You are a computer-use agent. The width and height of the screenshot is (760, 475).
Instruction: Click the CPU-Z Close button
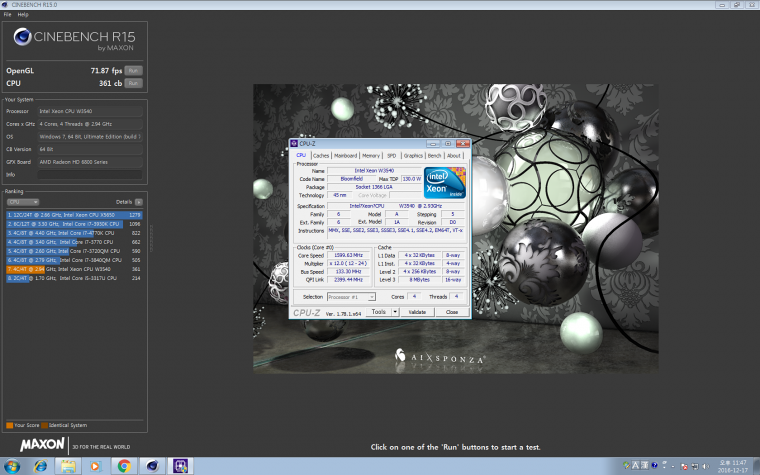452,312
